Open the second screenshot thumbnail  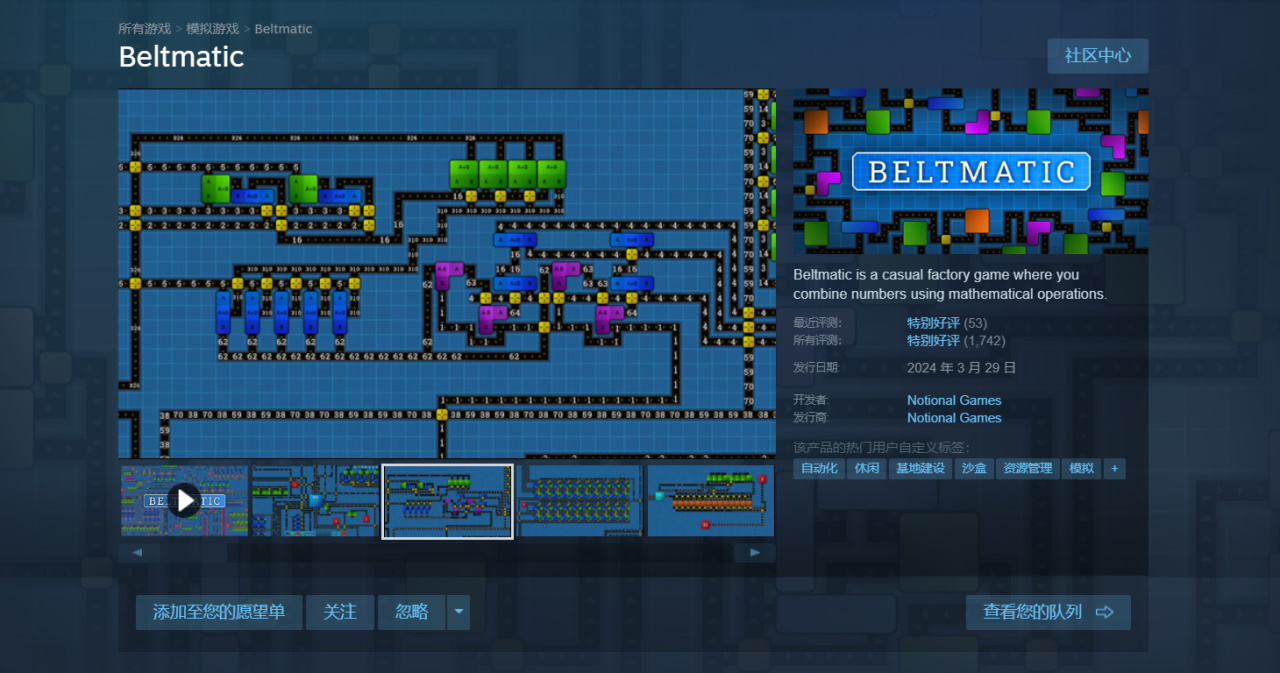click(315, 500)
